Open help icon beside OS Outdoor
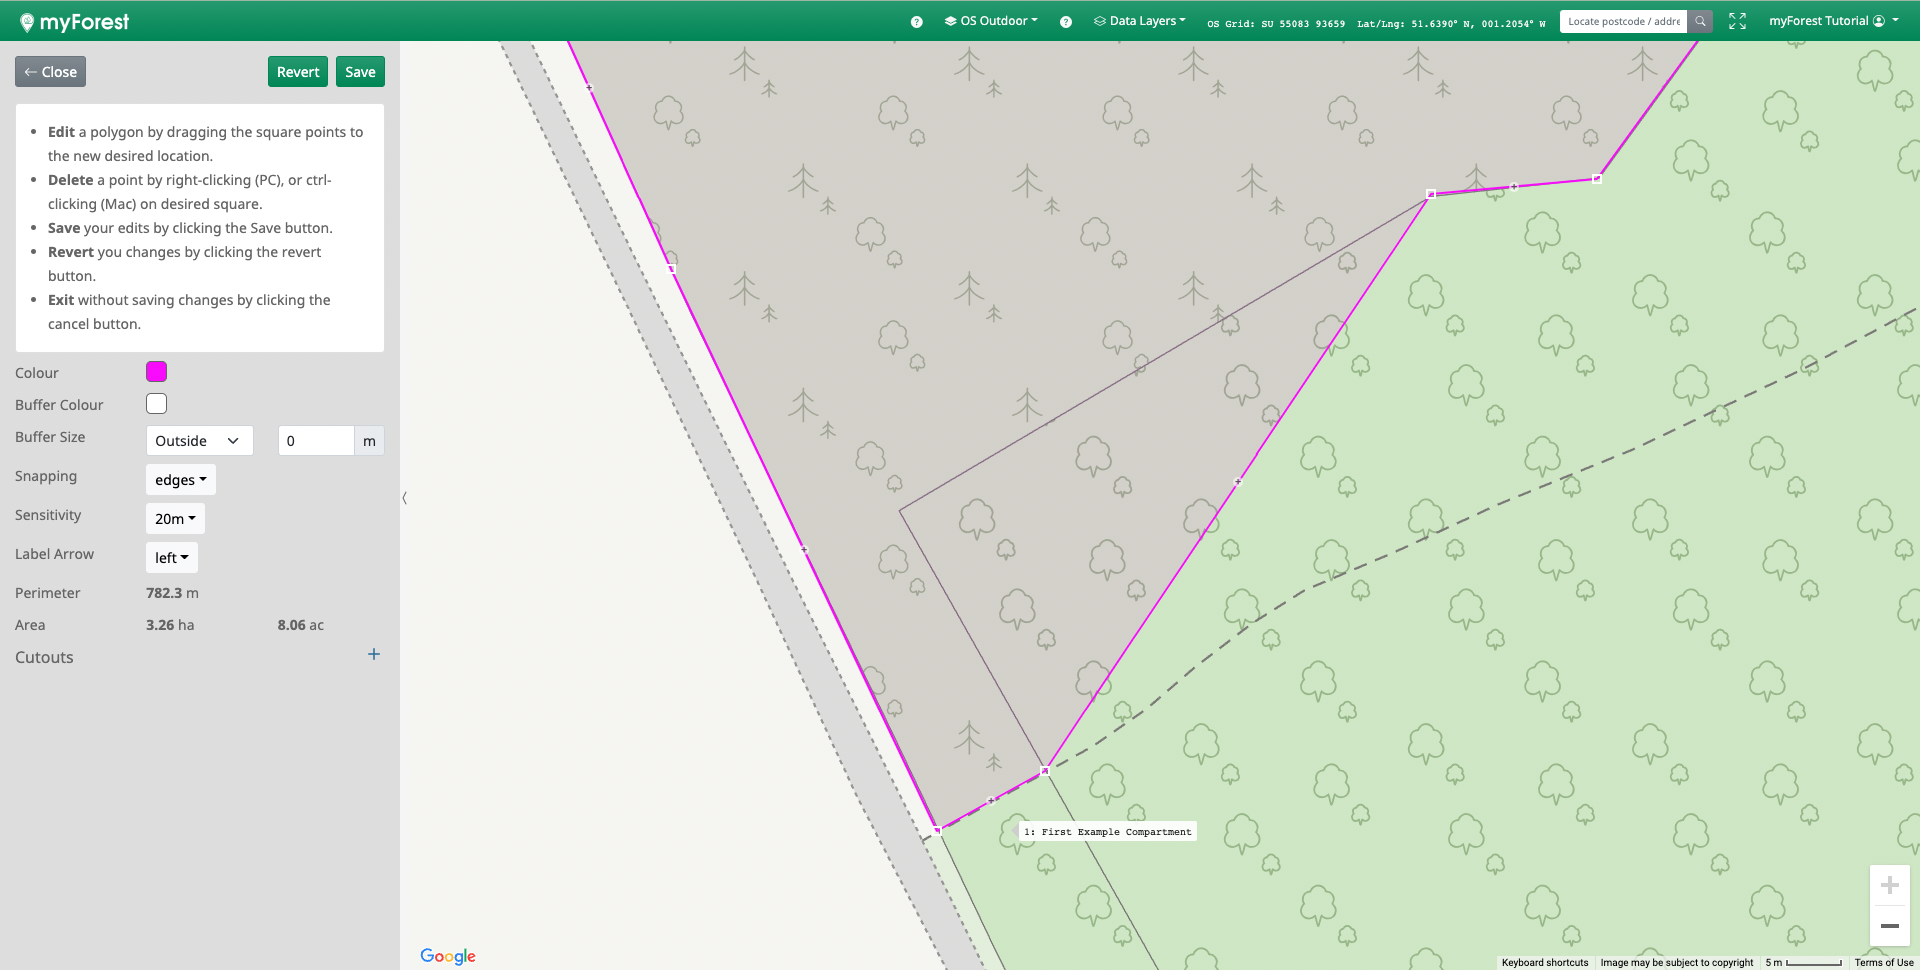This screenshot has height=970, width=1920. pos(916,22)
